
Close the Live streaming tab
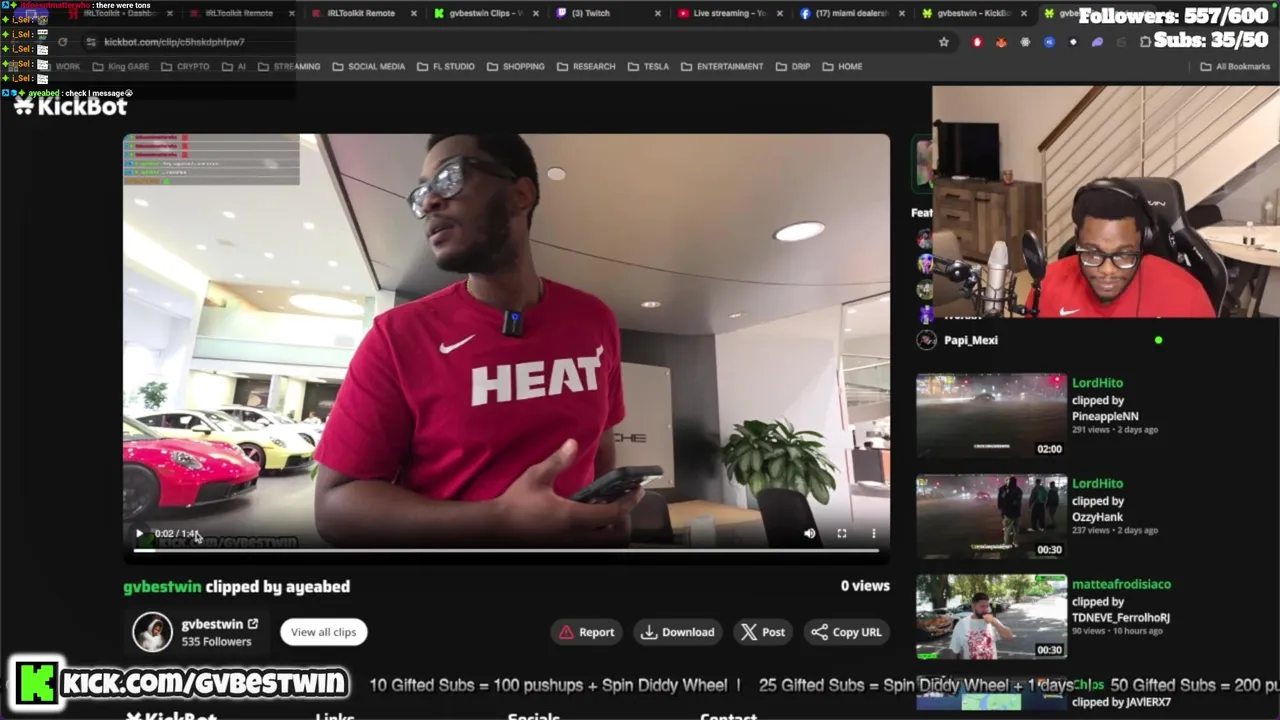(780, 13)
